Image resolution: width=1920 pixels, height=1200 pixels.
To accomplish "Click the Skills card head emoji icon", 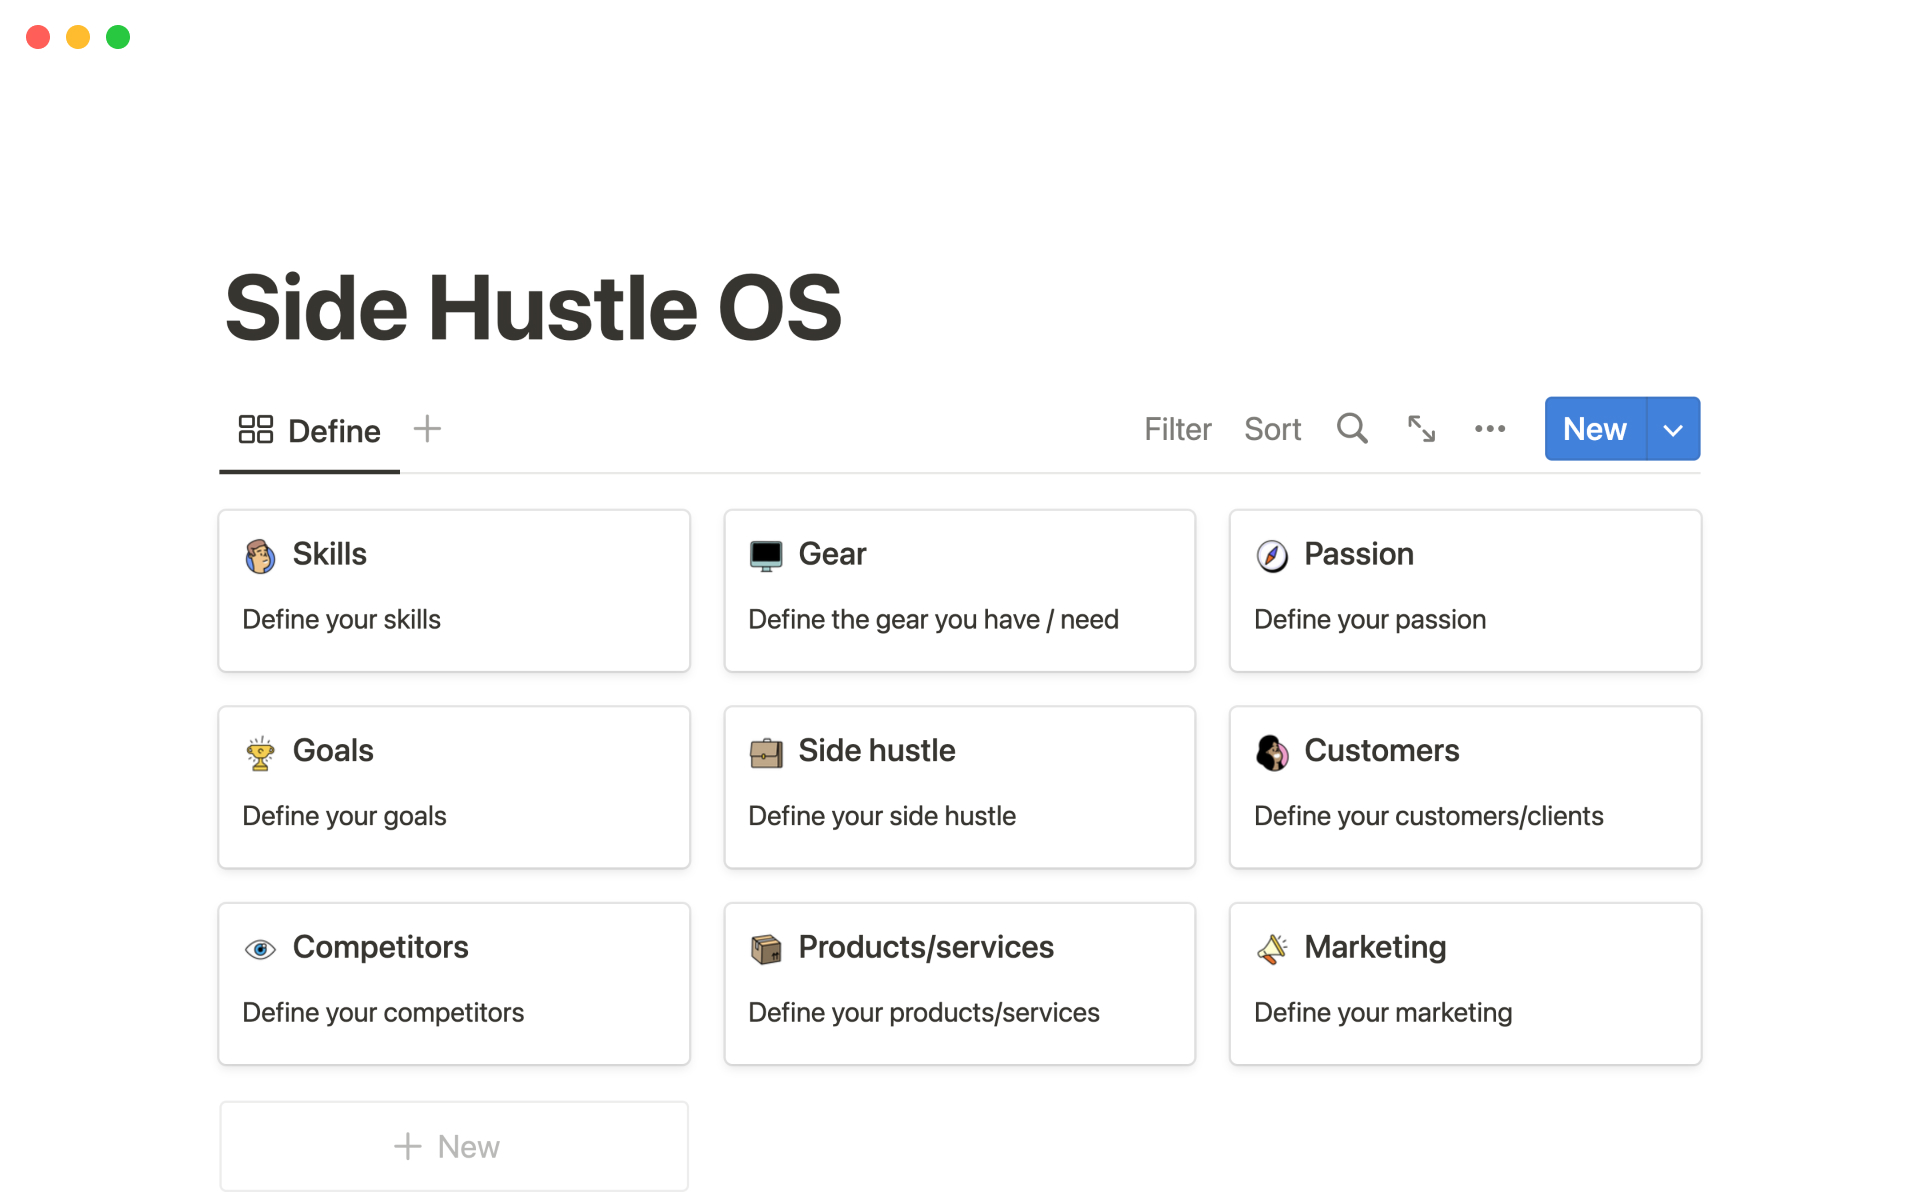I will 260,556.
